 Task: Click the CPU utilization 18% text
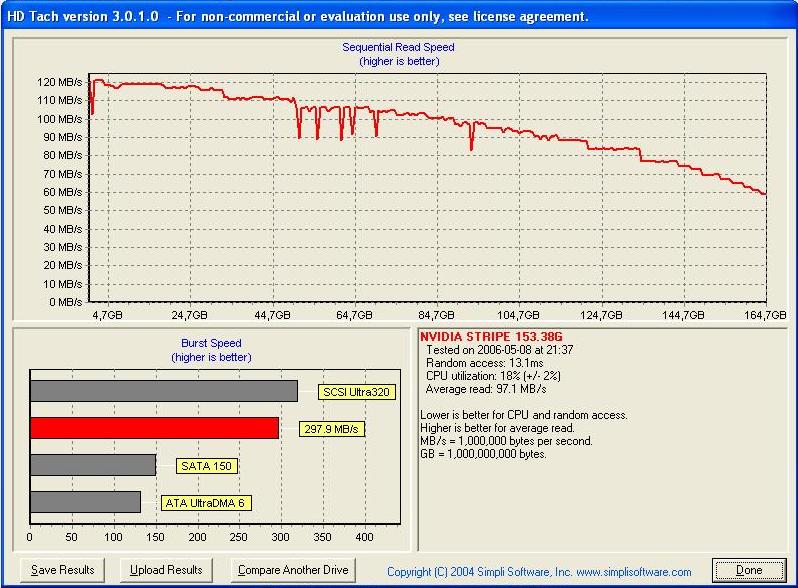tap(494, 376)
